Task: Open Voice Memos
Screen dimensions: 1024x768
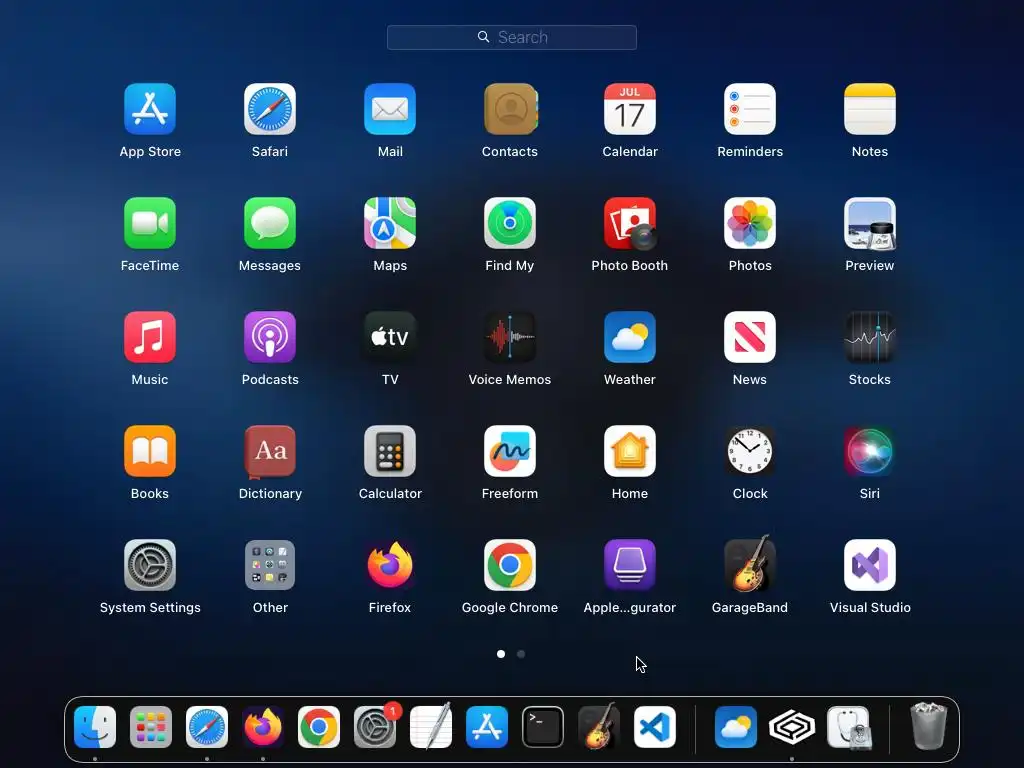Action: [x=510, y=337]
